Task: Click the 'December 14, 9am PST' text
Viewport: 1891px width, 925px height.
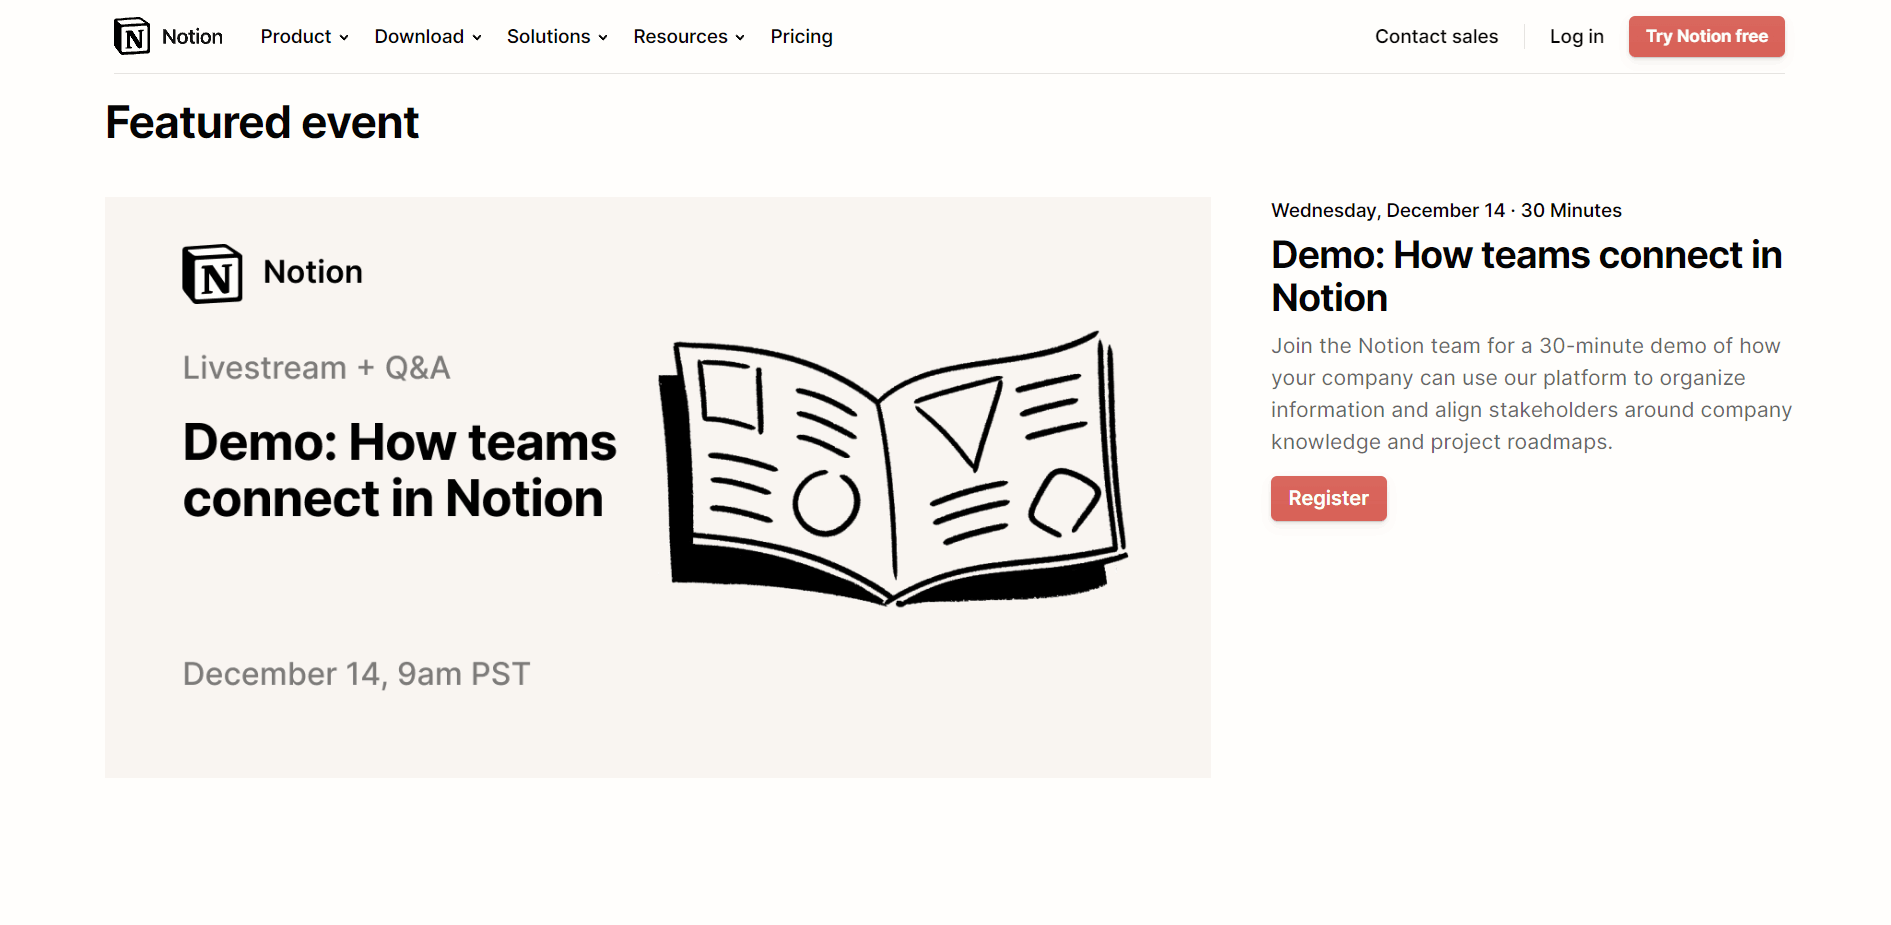Action: point(356,674)
